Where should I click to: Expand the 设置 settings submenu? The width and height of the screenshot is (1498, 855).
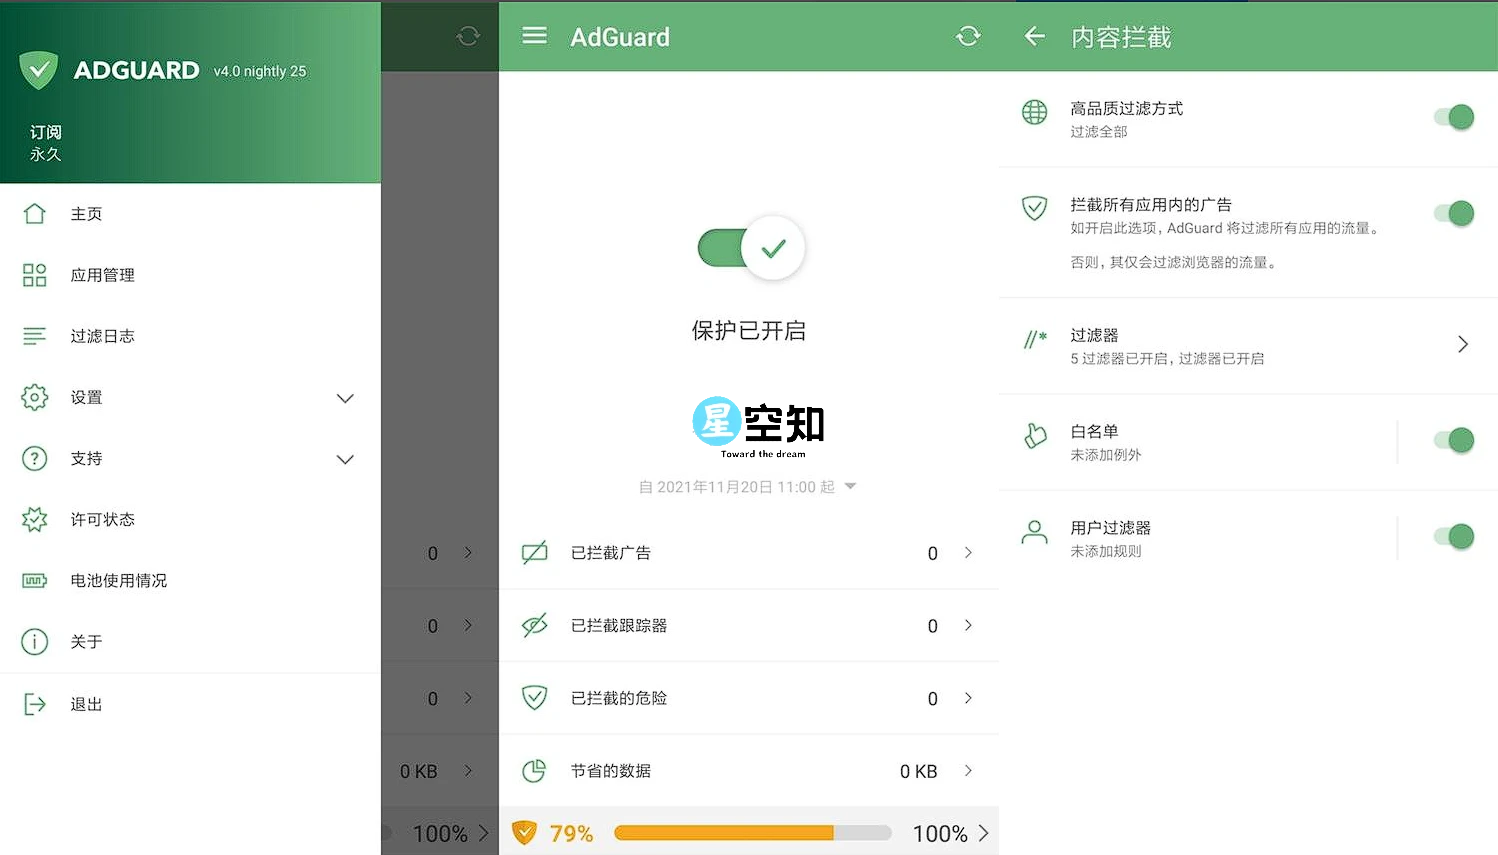pos(345,397)
